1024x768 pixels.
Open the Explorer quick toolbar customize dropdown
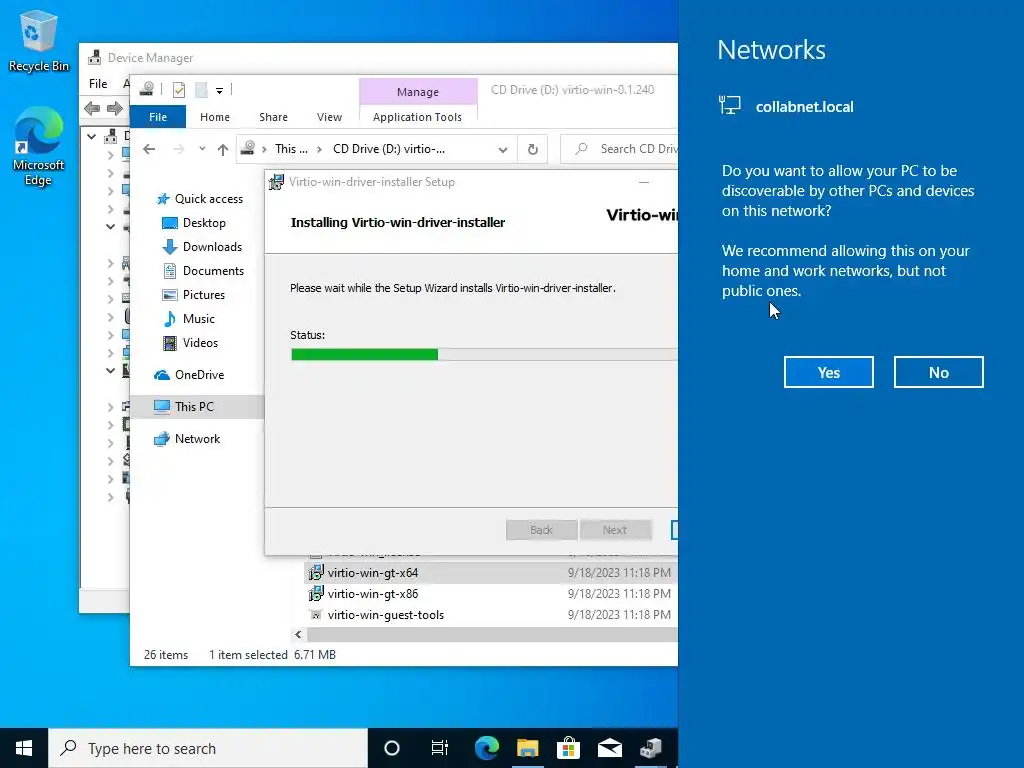pyautogui.click(x=219, y=91)
